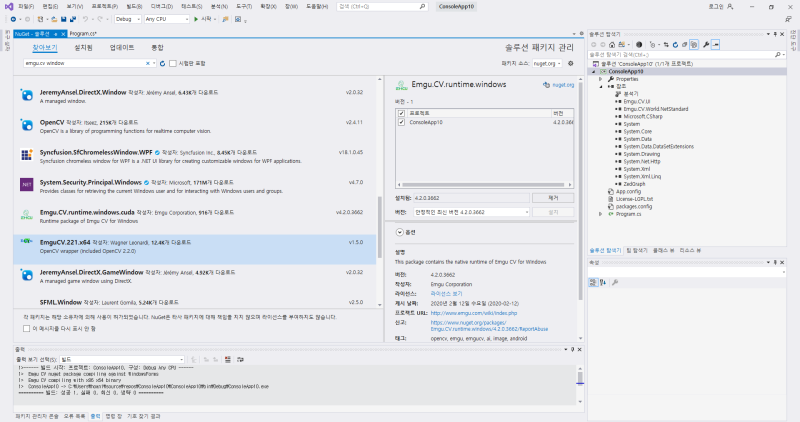Image resolution: width=800 pixels, height=422 pixels.
Task: Open the File menu
Action: 26,7
